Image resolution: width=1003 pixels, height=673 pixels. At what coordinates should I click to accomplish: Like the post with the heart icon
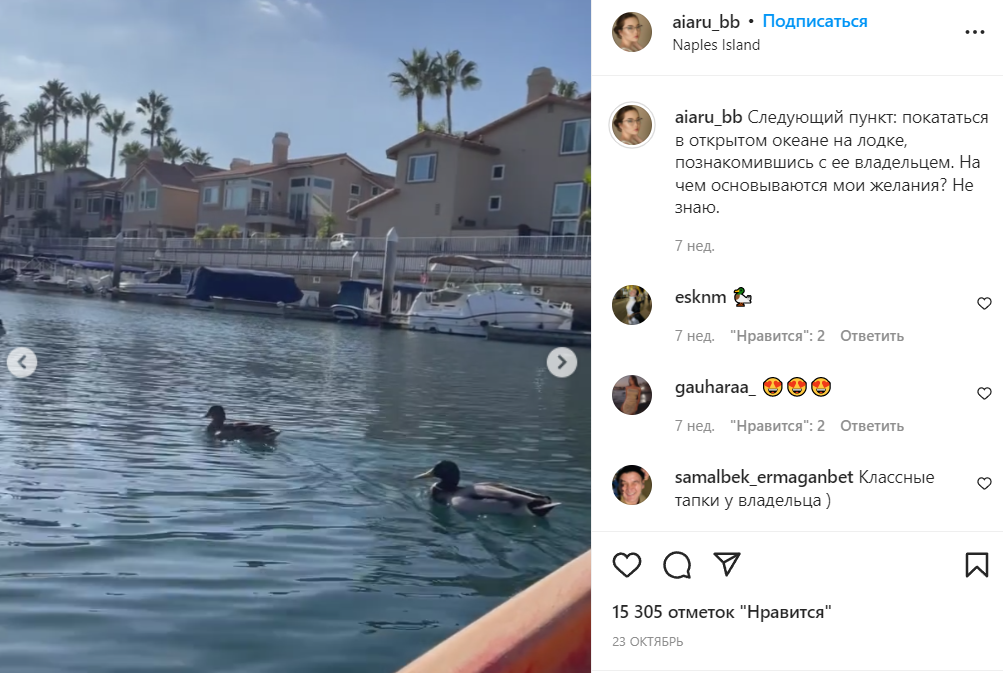(x=627, y=565)
